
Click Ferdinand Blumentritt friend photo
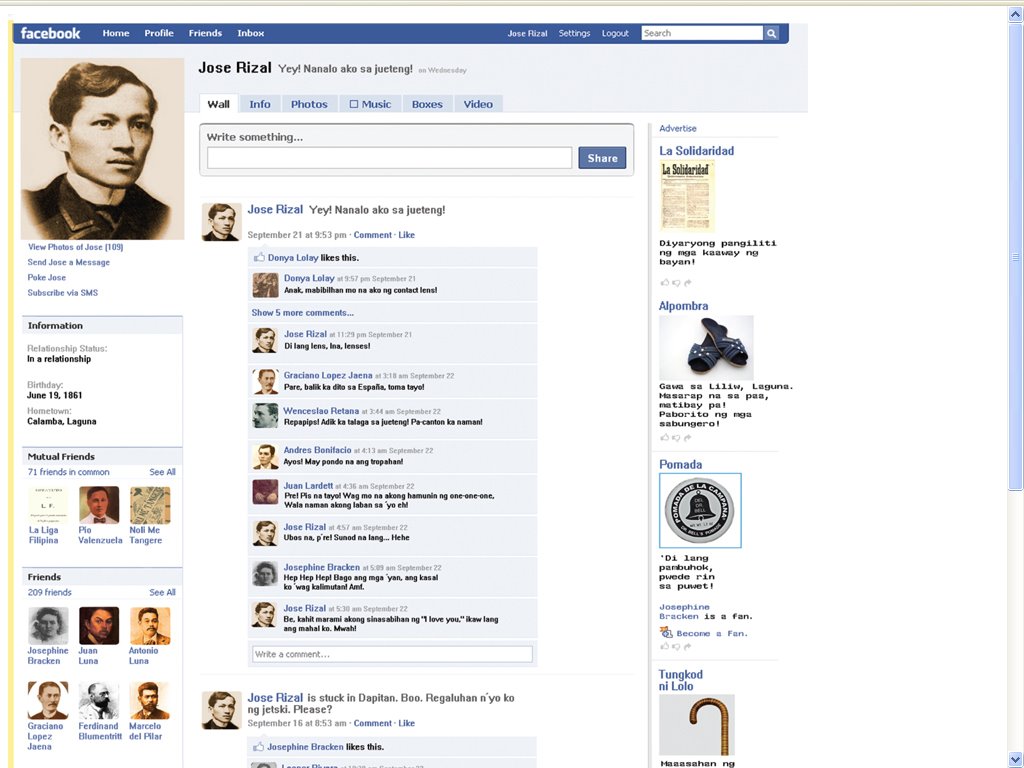pos(99,701)
